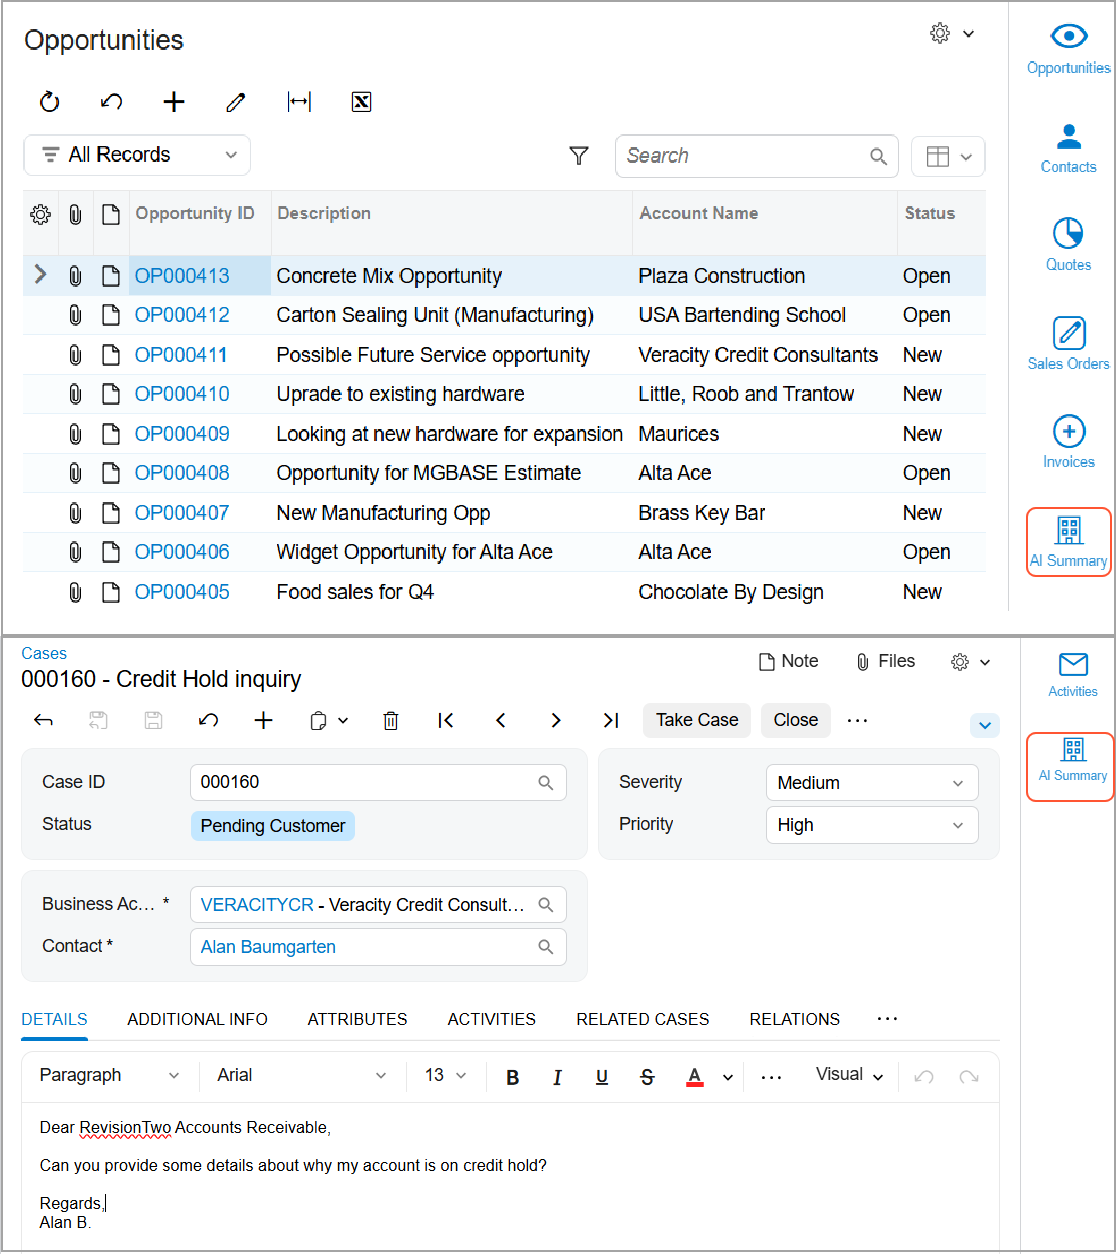Open the Arial font dropdown
Viewport: 1116px width, 1254px height.
[x=301, y=1075]
